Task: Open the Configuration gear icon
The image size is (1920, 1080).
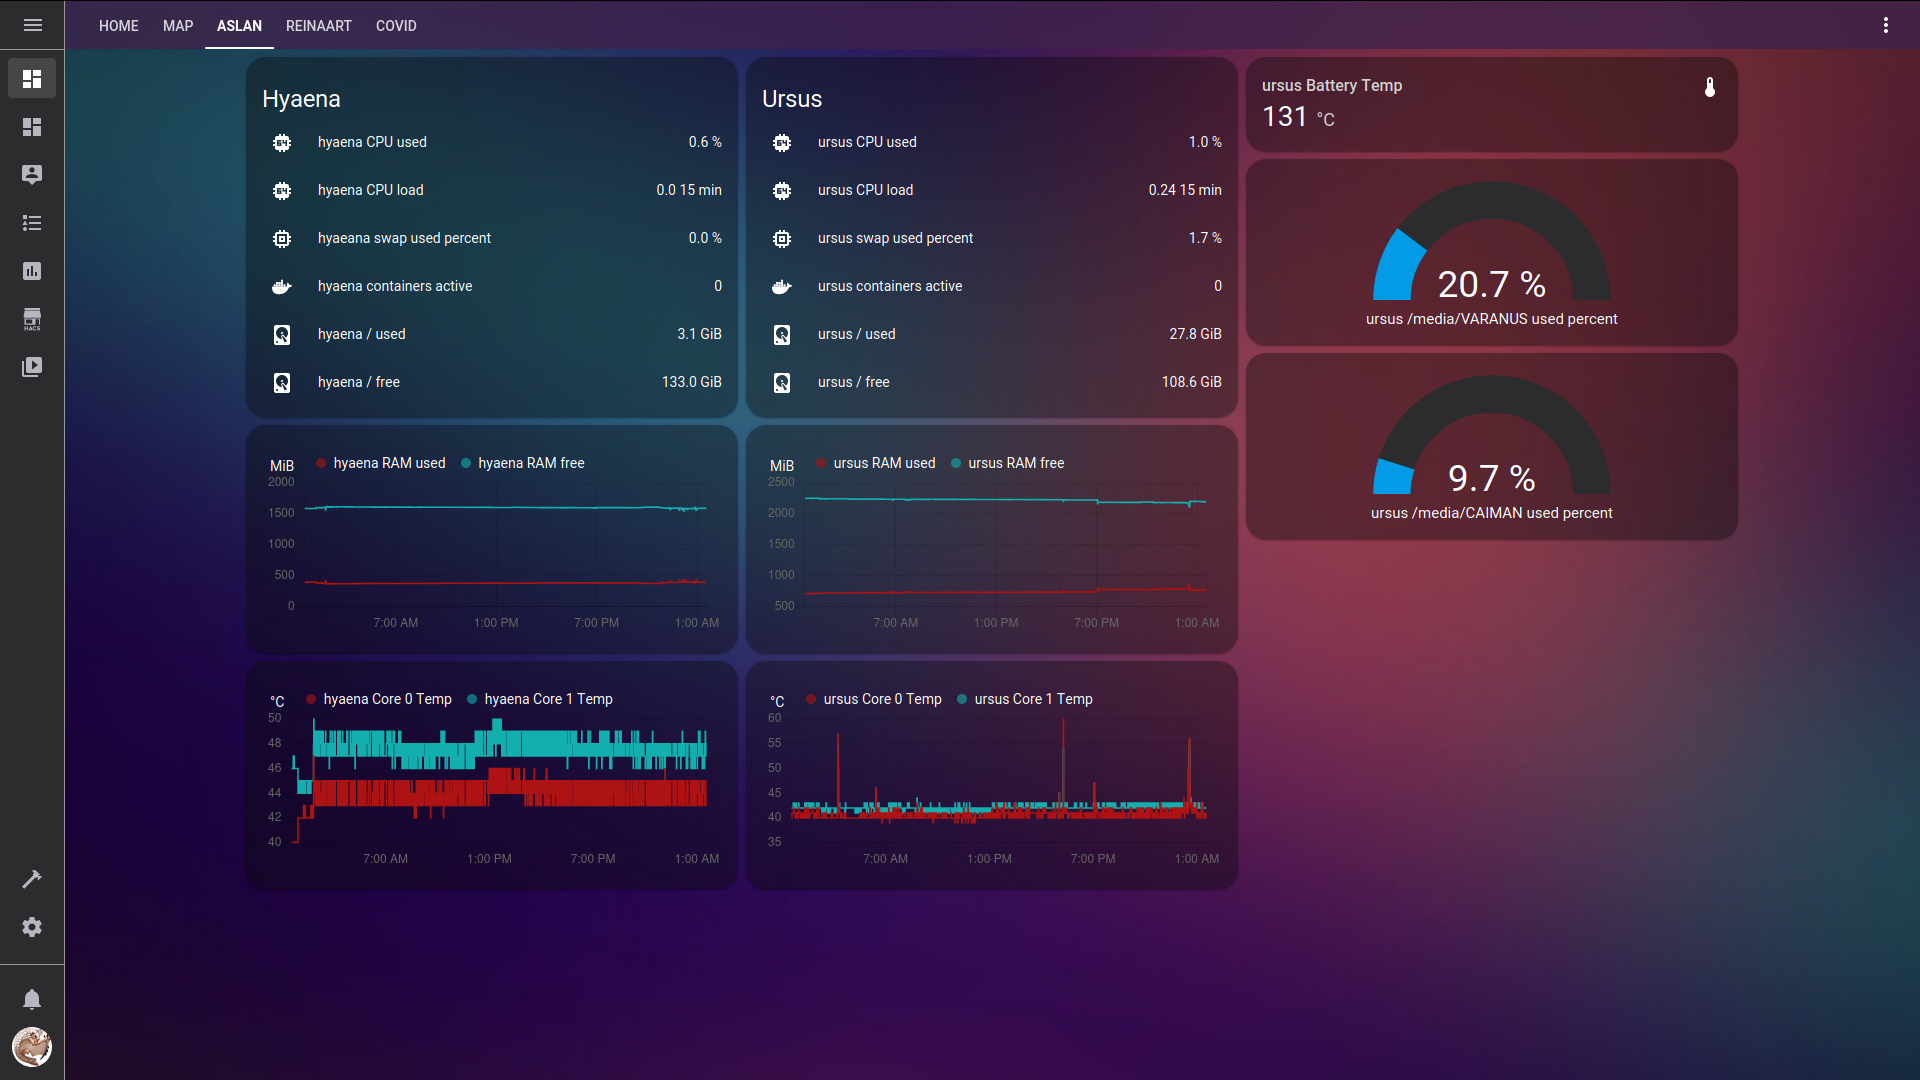Action: coord(32,927)
